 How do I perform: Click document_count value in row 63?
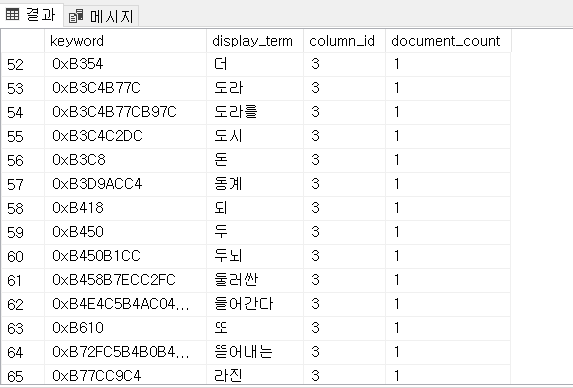(448, 328)
